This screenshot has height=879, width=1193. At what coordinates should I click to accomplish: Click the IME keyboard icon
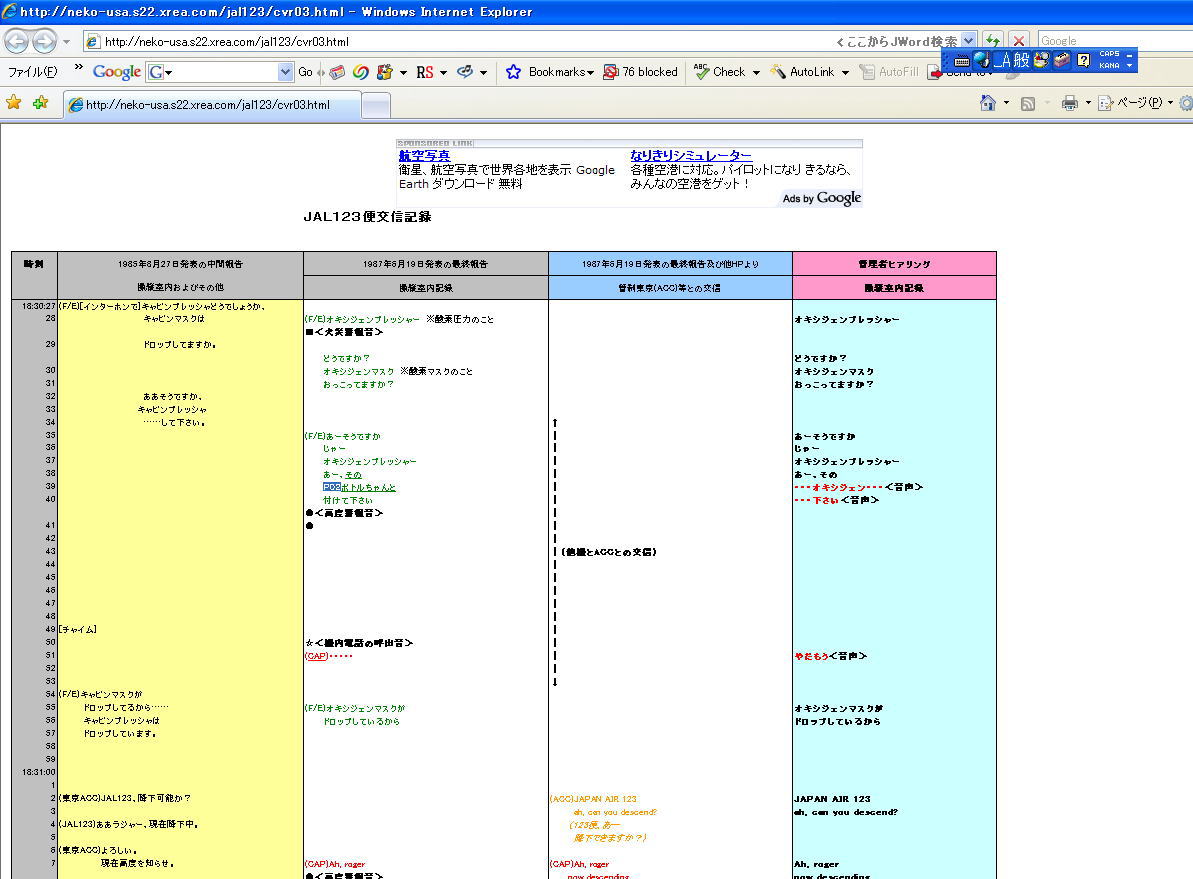(962, 60)
